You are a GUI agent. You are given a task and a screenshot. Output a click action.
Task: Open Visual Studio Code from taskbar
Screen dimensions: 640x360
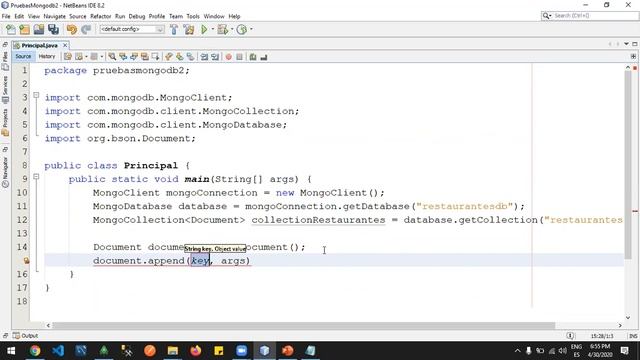coord(58,351)
